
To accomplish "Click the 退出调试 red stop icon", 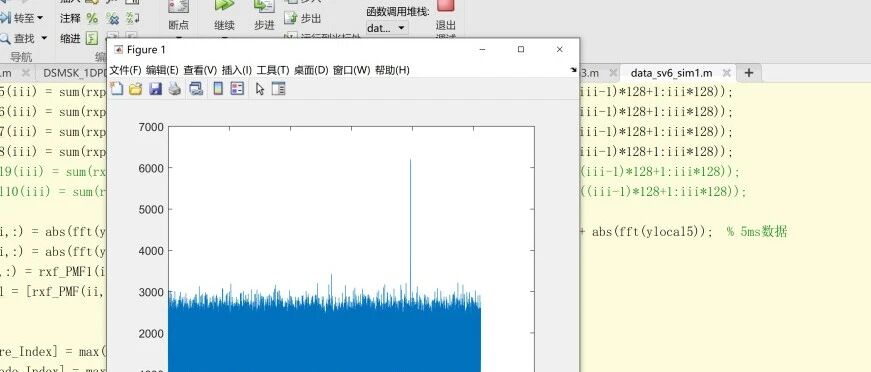I will tap(445, 6).
